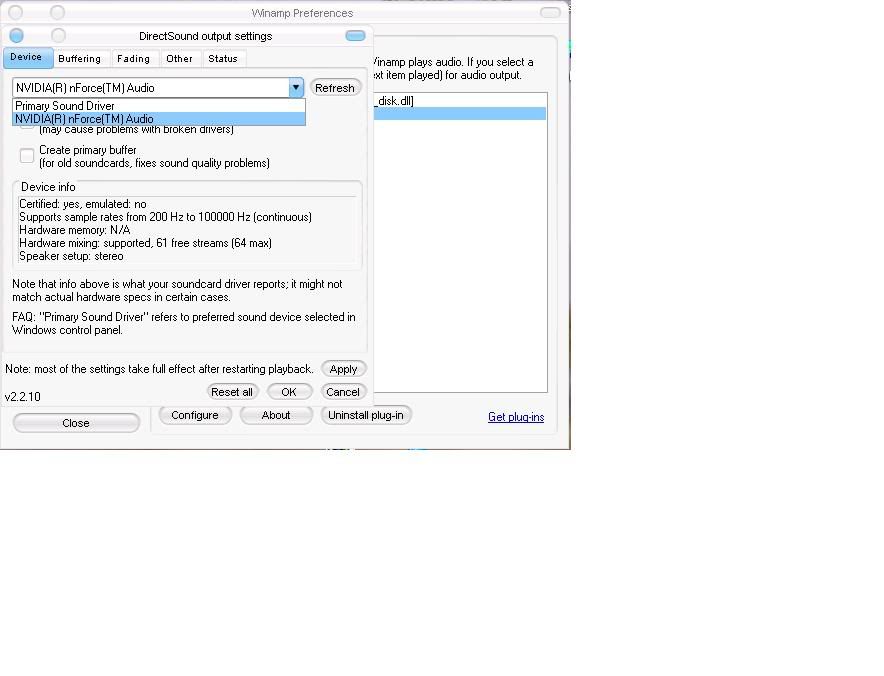Collapse the device dropdown arrow

pos(296,88)
